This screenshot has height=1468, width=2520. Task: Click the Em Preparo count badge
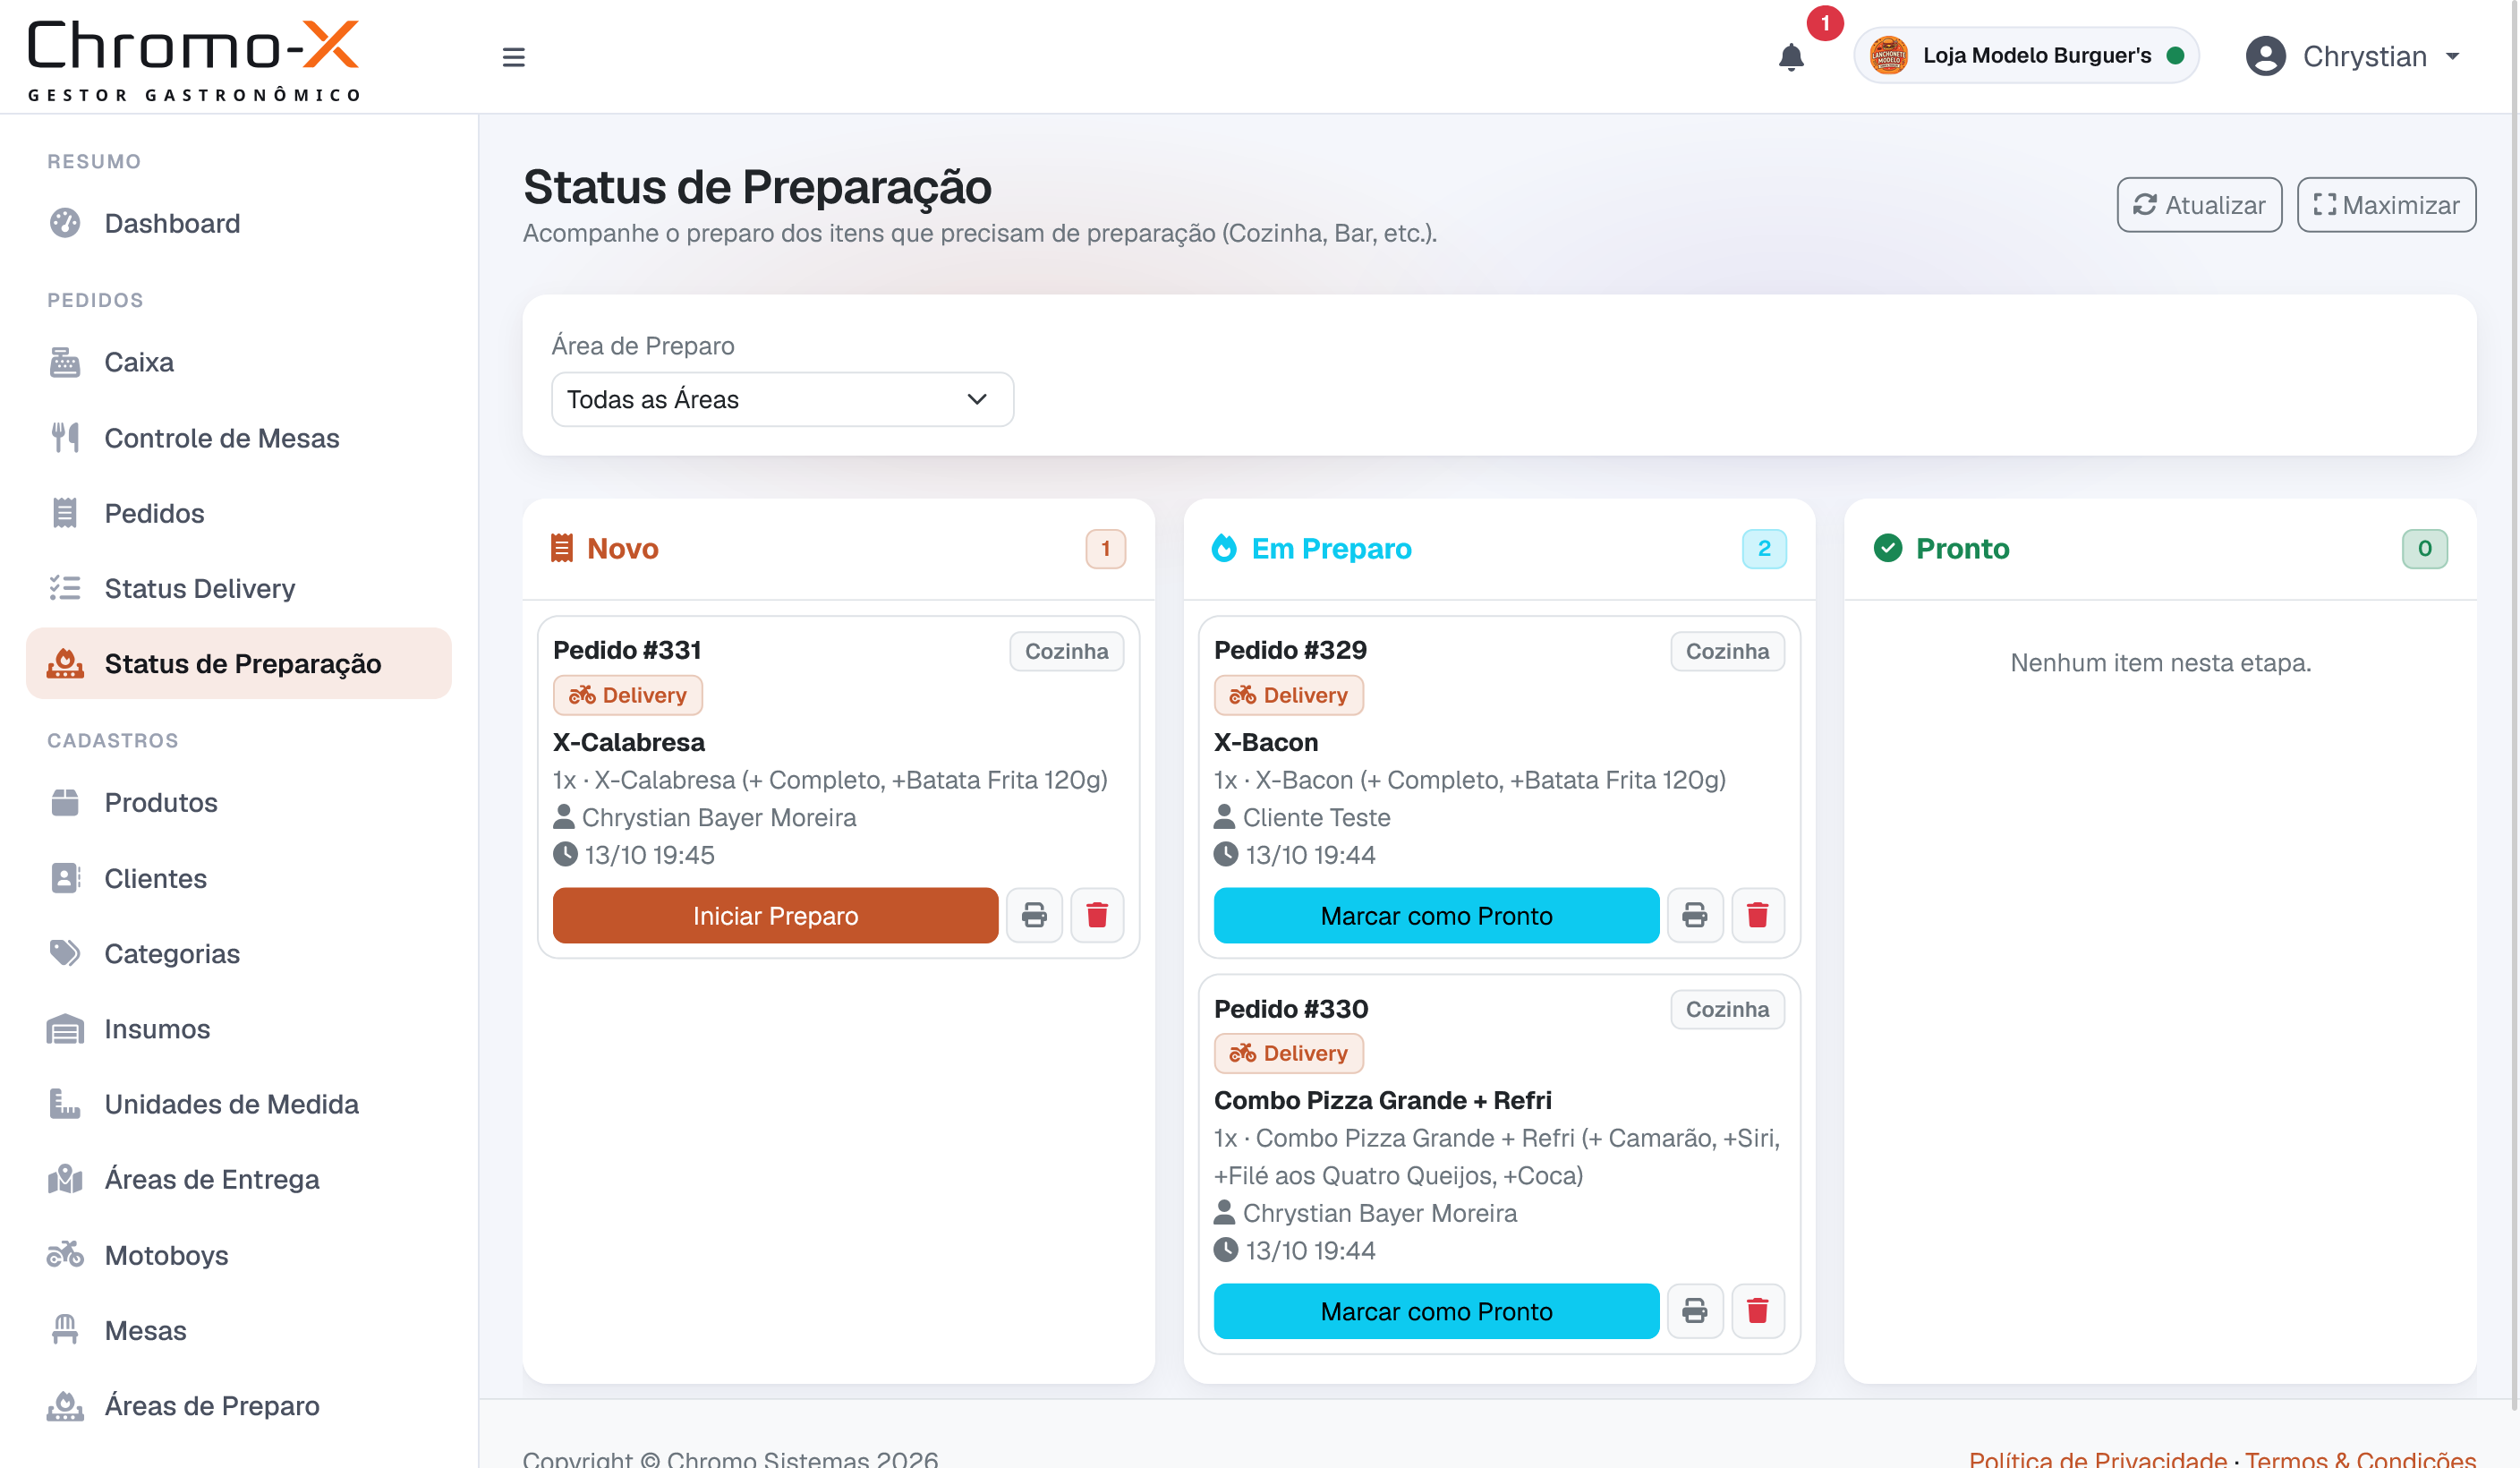coord(1764,548)
